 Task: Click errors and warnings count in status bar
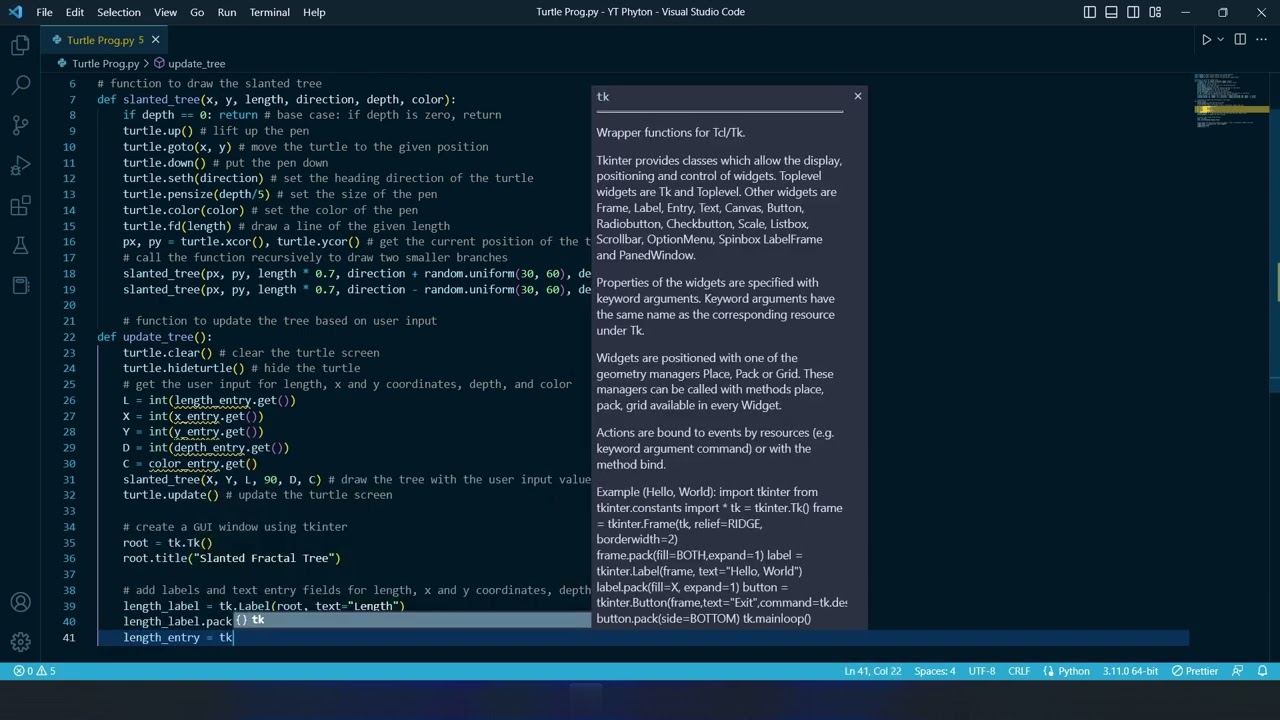coord(35,671)
